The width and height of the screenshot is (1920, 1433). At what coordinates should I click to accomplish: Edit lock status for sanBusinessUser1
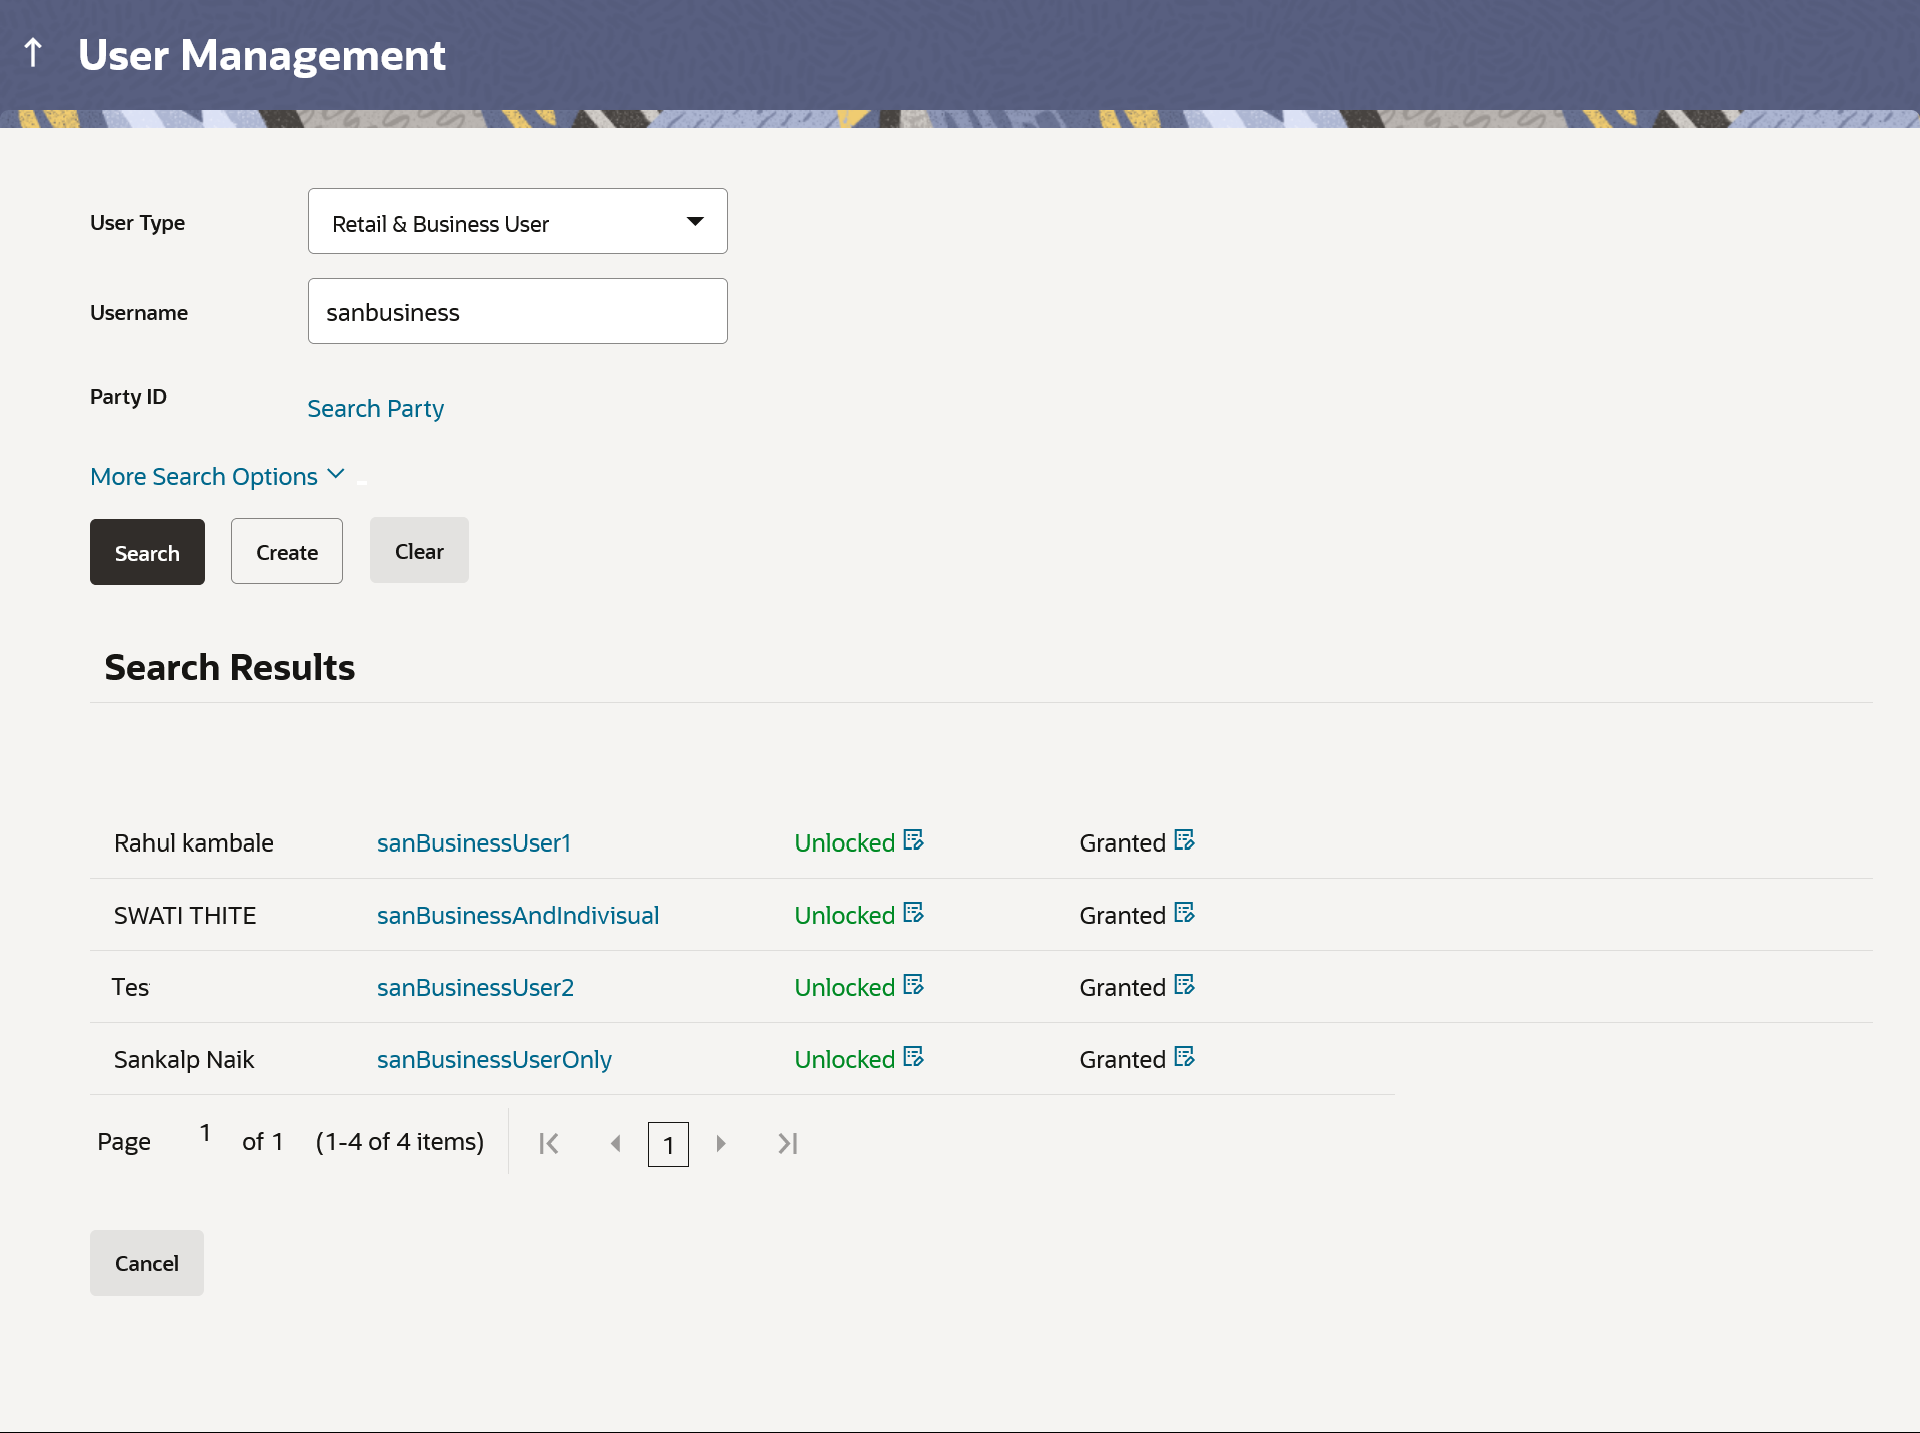913,840
